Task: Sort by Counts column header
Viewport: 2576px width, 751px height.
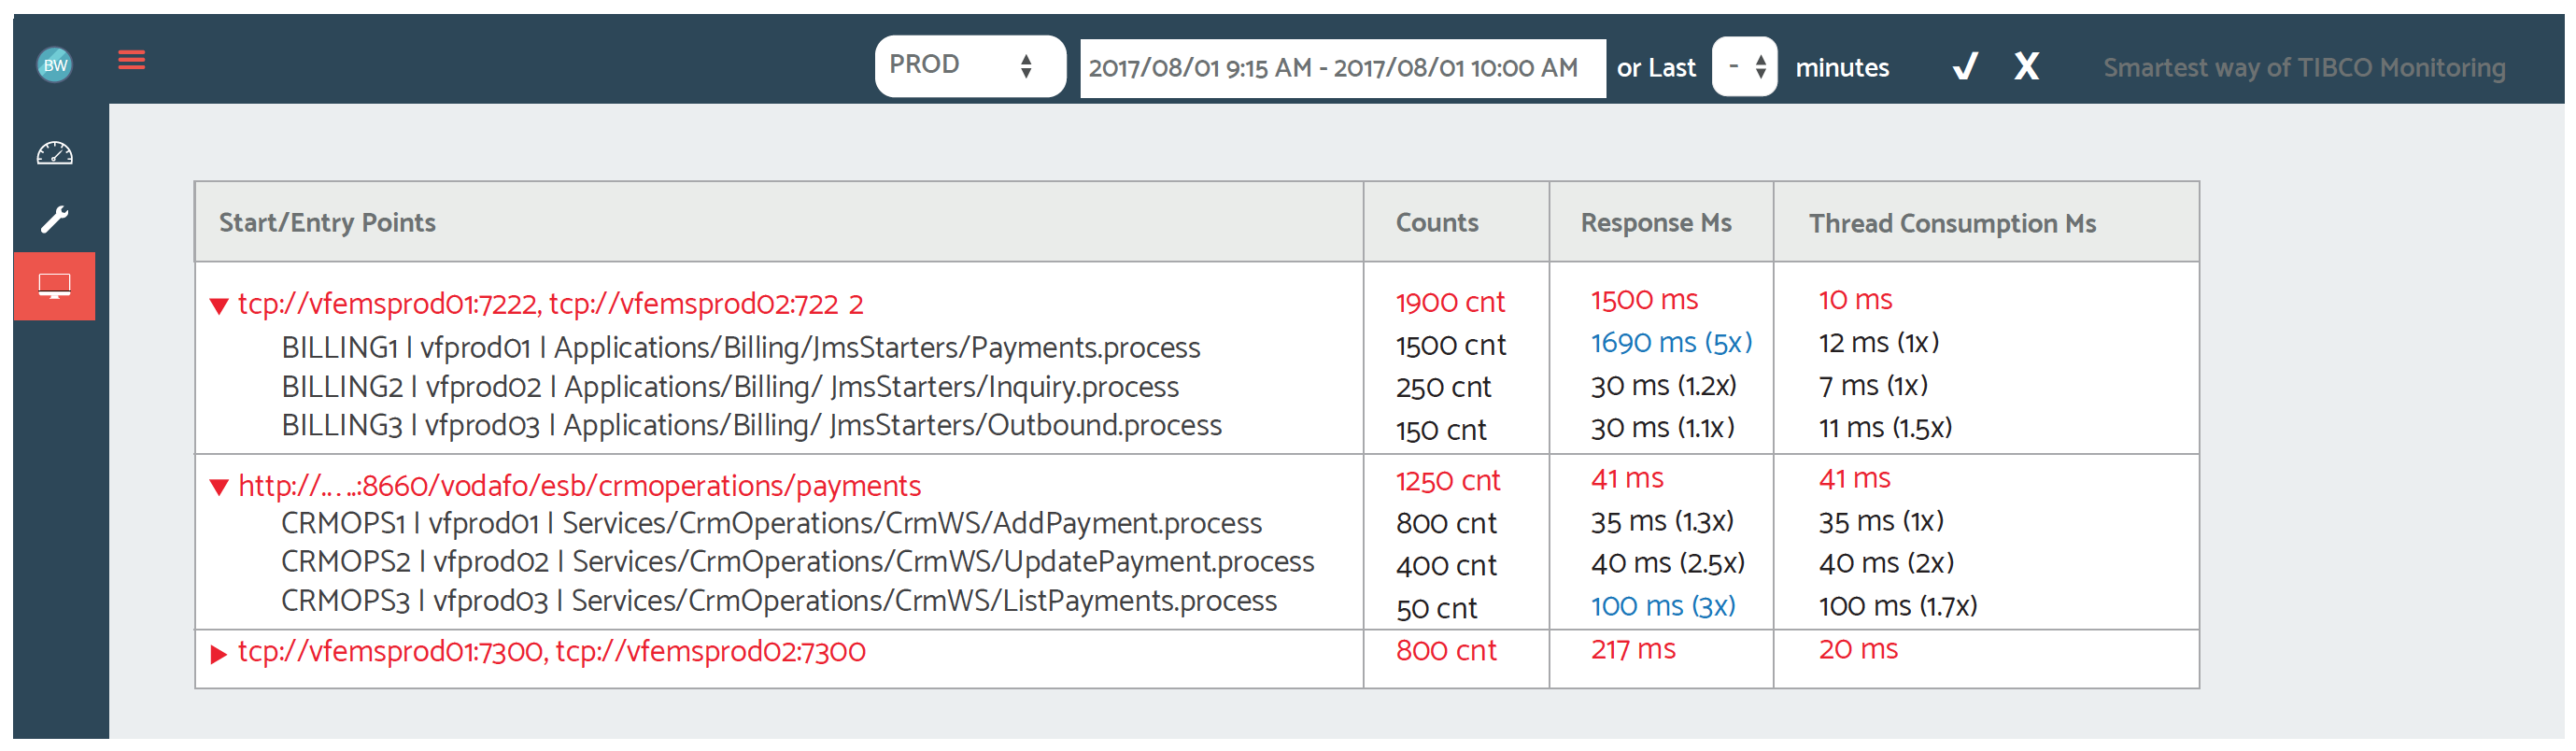Action: (x=1436, y=223)
